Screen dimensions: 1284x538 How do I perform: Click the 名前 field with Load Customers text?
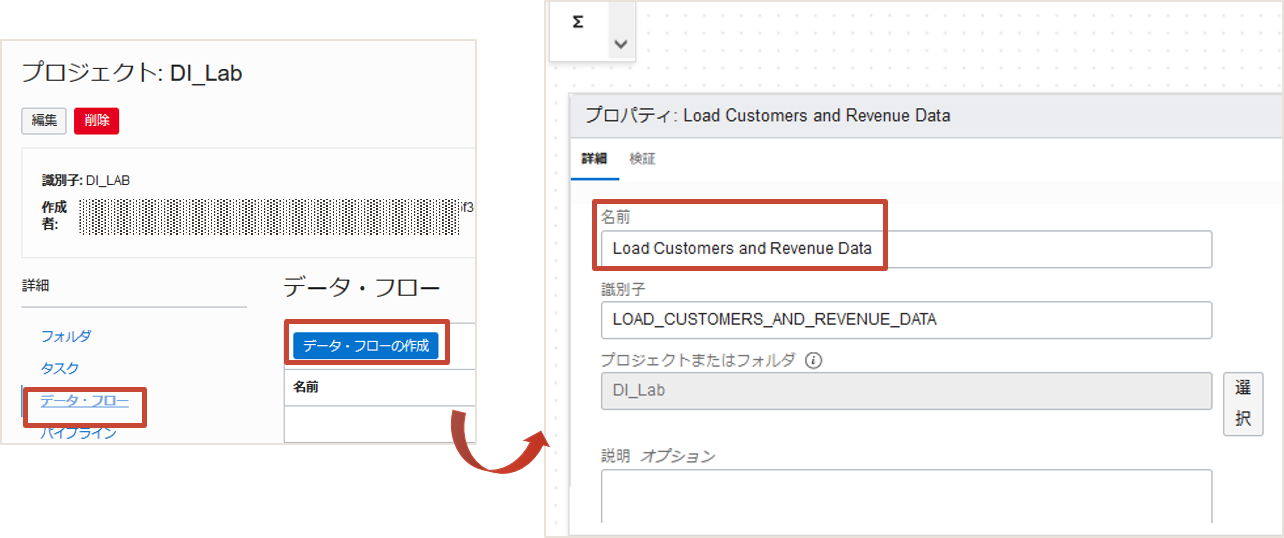(905, 249)
